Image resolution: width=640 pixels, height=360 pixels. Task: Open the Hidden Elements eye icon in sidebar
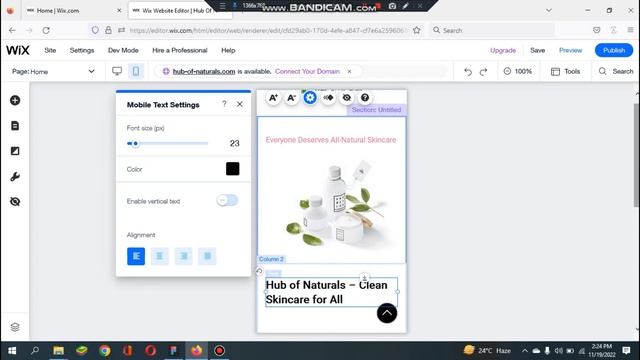tap(15, 202)
